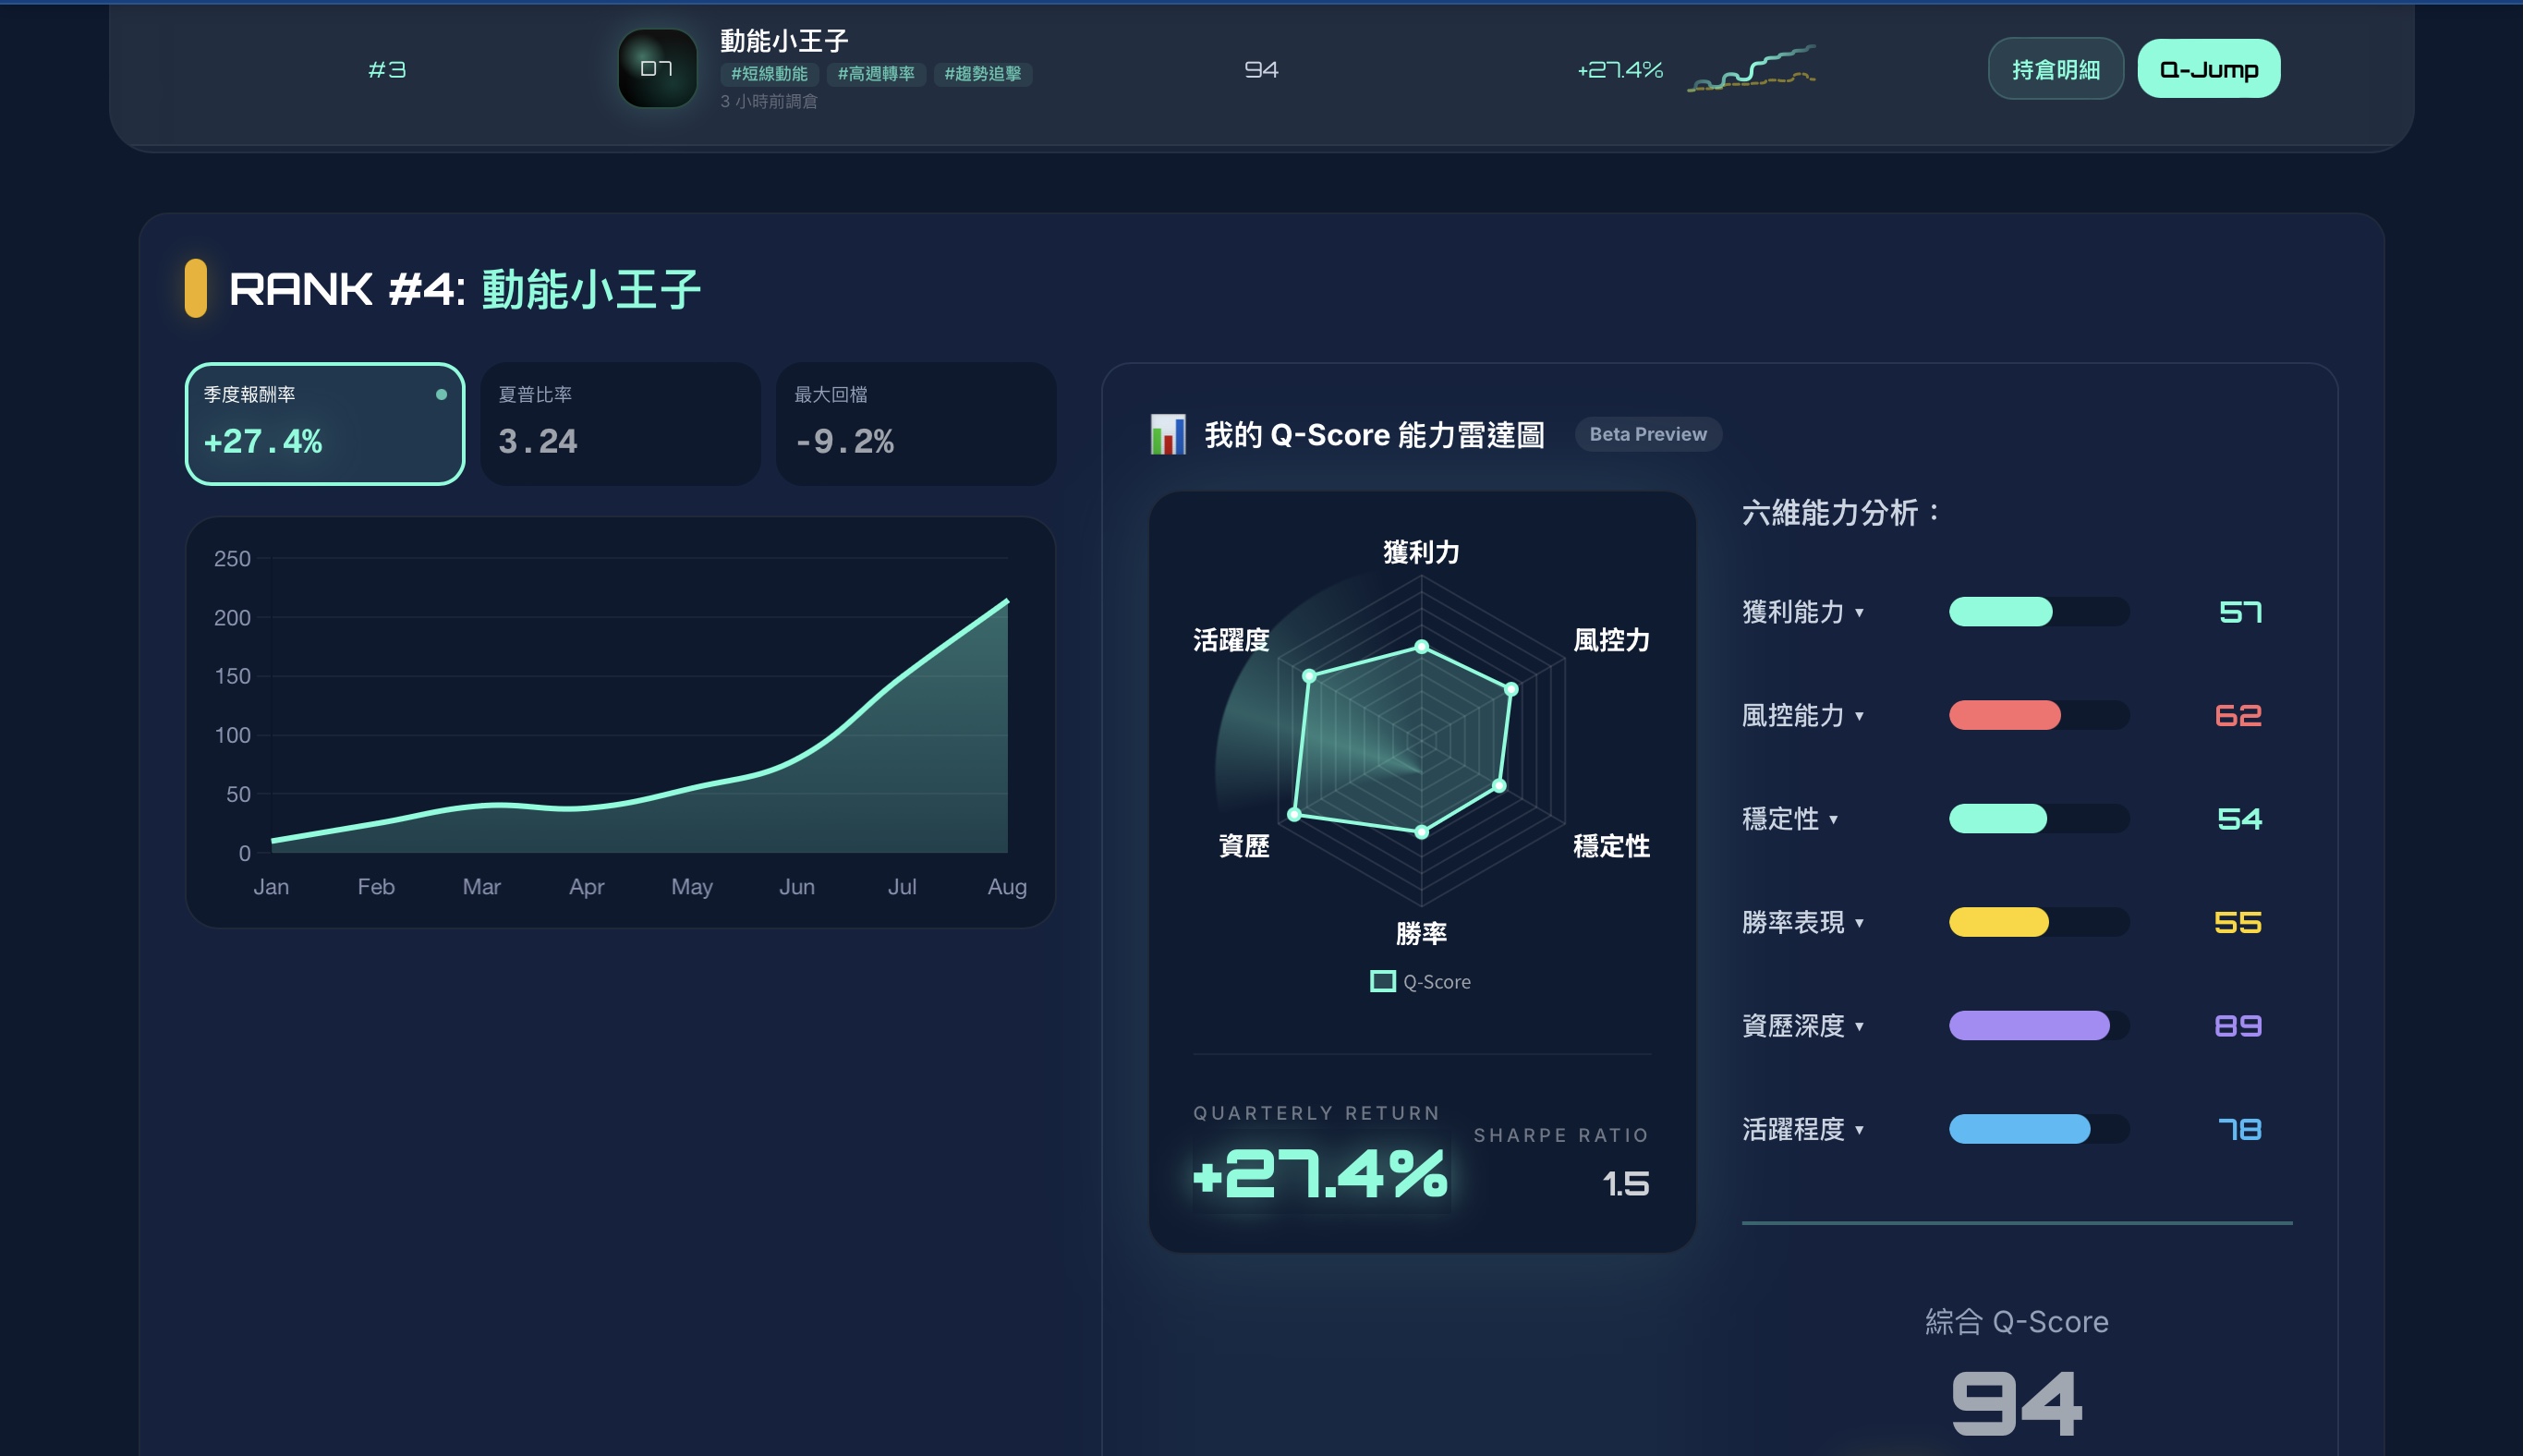The image size is (2523, 1456).
Task: Click the yellow marker beside RANK #4
Action: (196, 288)
